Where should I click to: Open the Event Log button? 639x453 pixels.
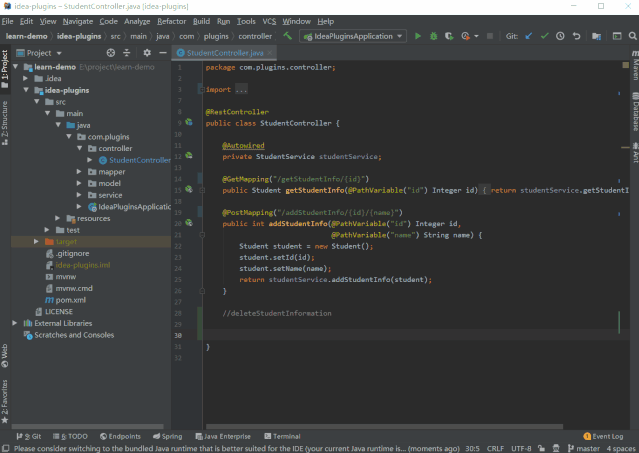pos(603,436)
